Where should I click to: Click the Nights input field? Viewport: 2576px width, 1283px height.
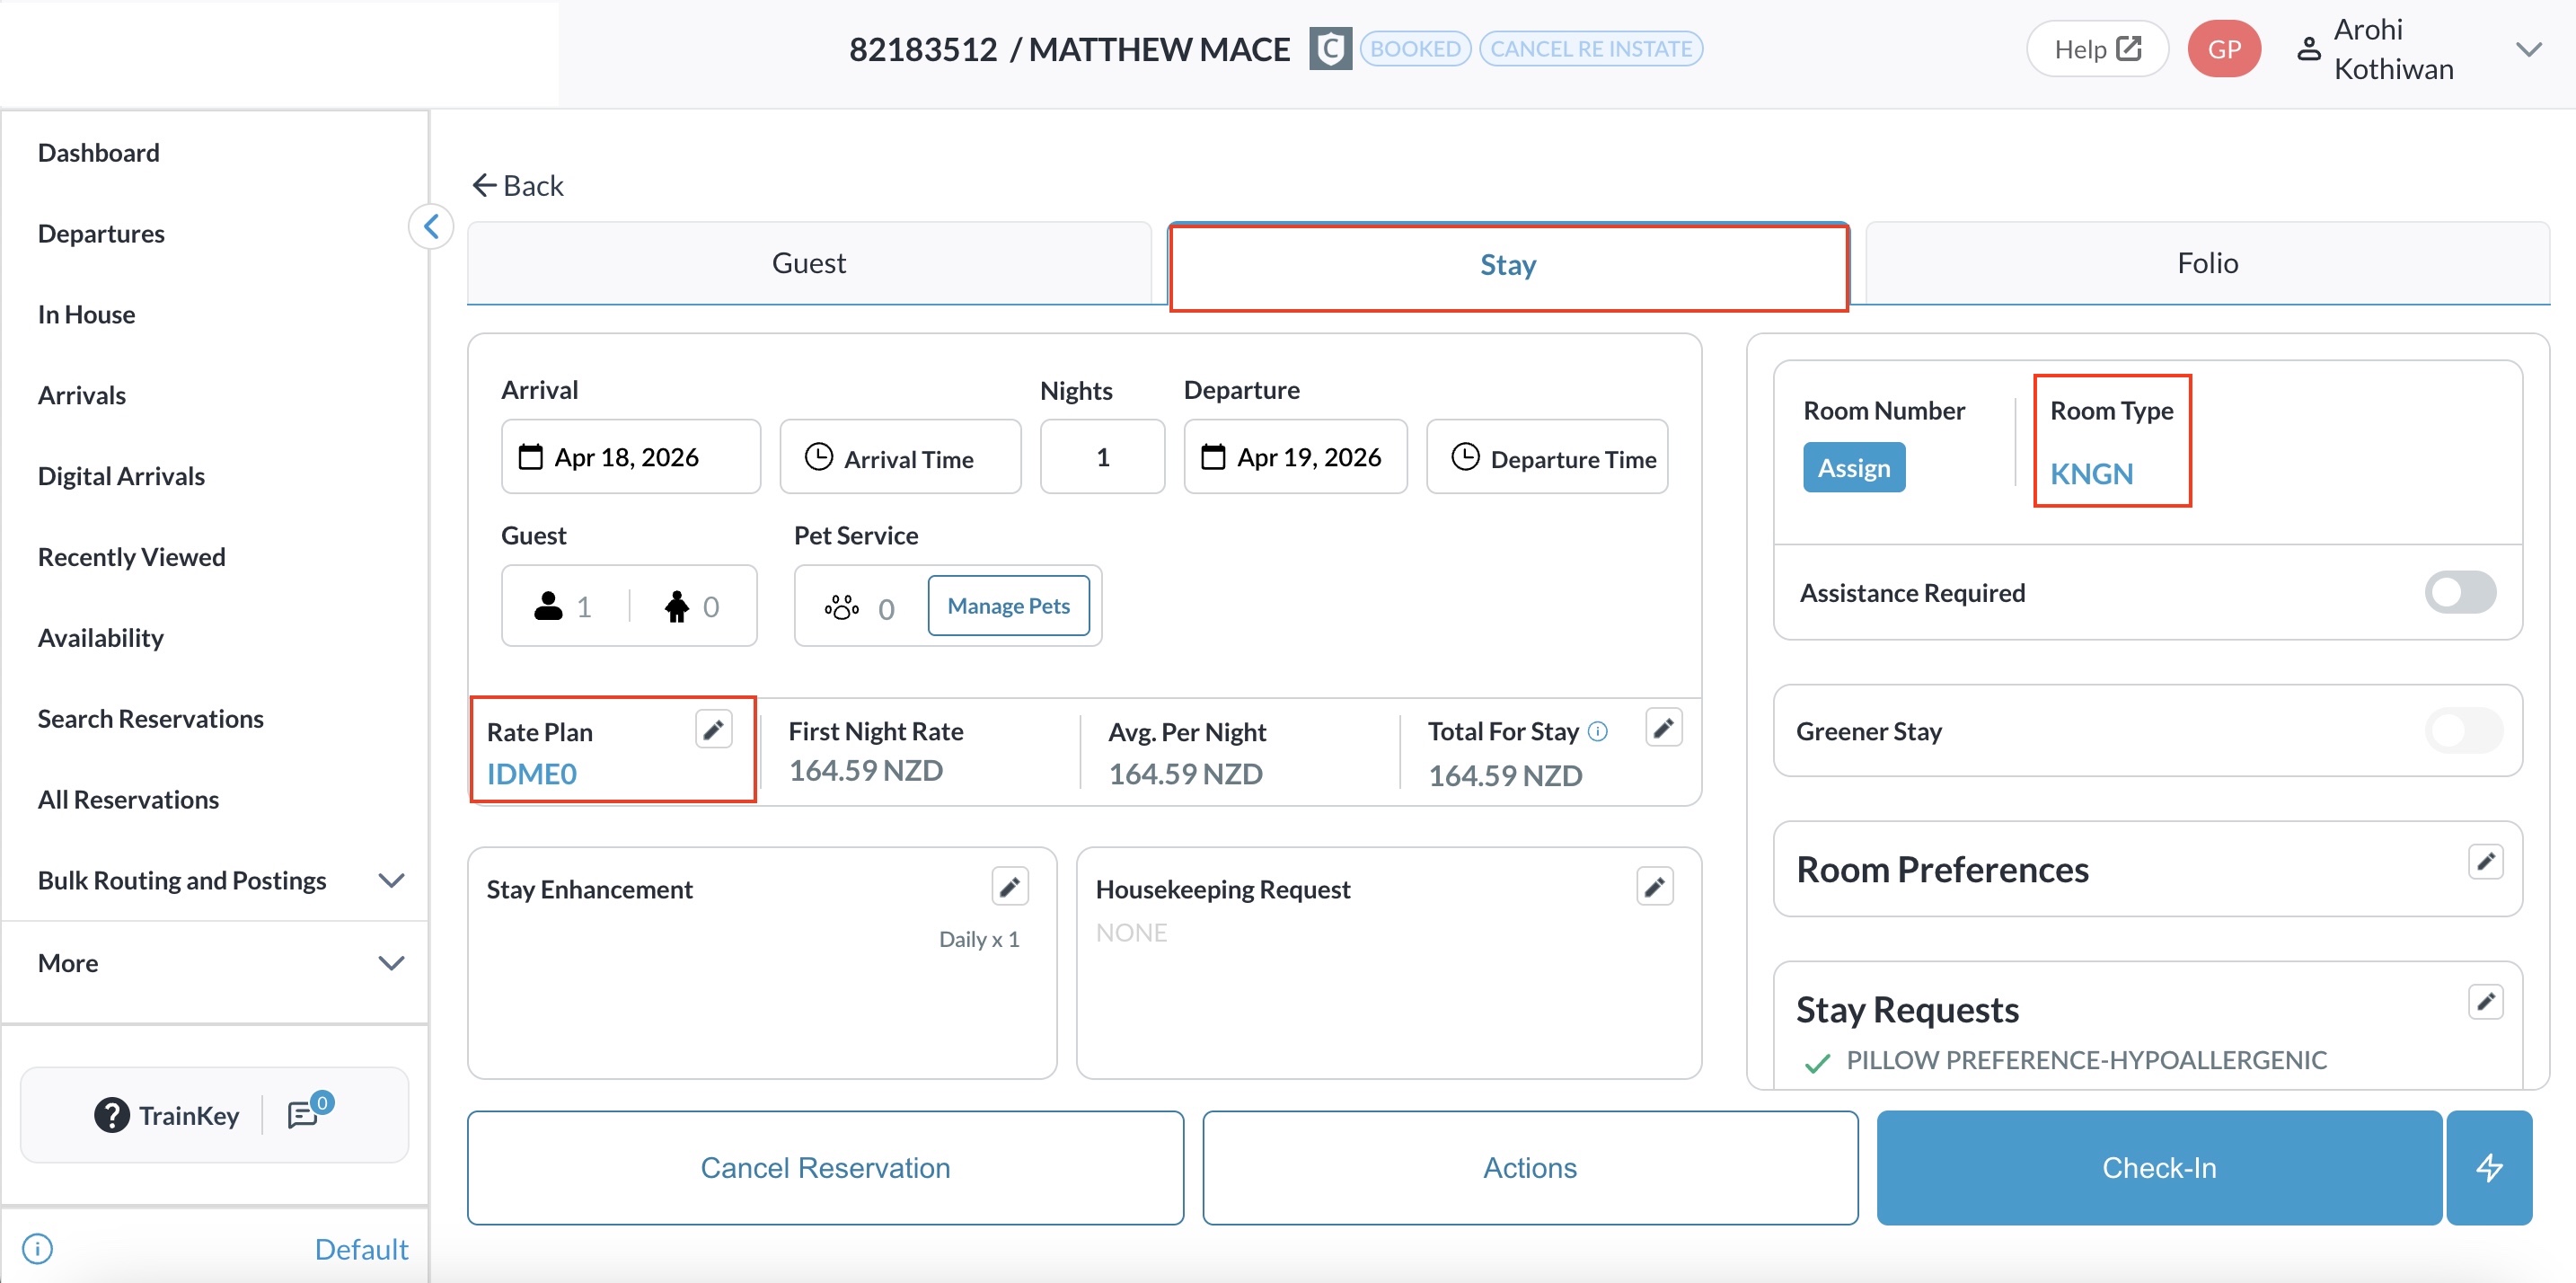1102,457
